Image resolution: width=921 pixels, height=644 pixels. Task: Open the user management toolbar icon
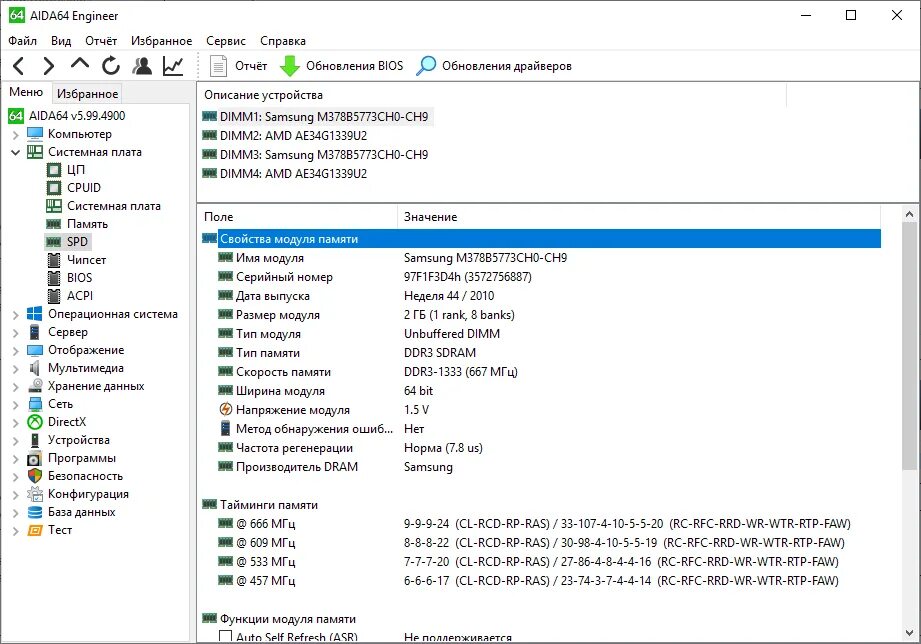point(142,66)
